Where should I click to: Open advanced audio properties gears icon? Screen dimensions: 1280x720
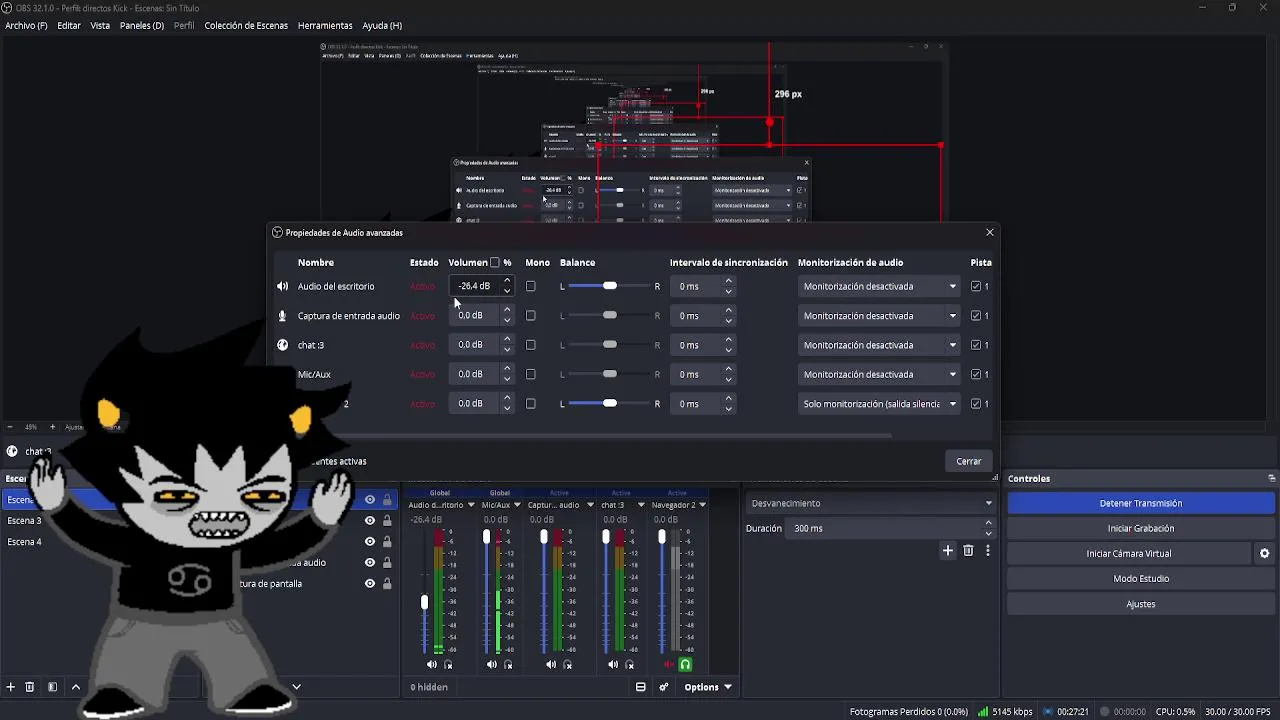click(663, 687)
